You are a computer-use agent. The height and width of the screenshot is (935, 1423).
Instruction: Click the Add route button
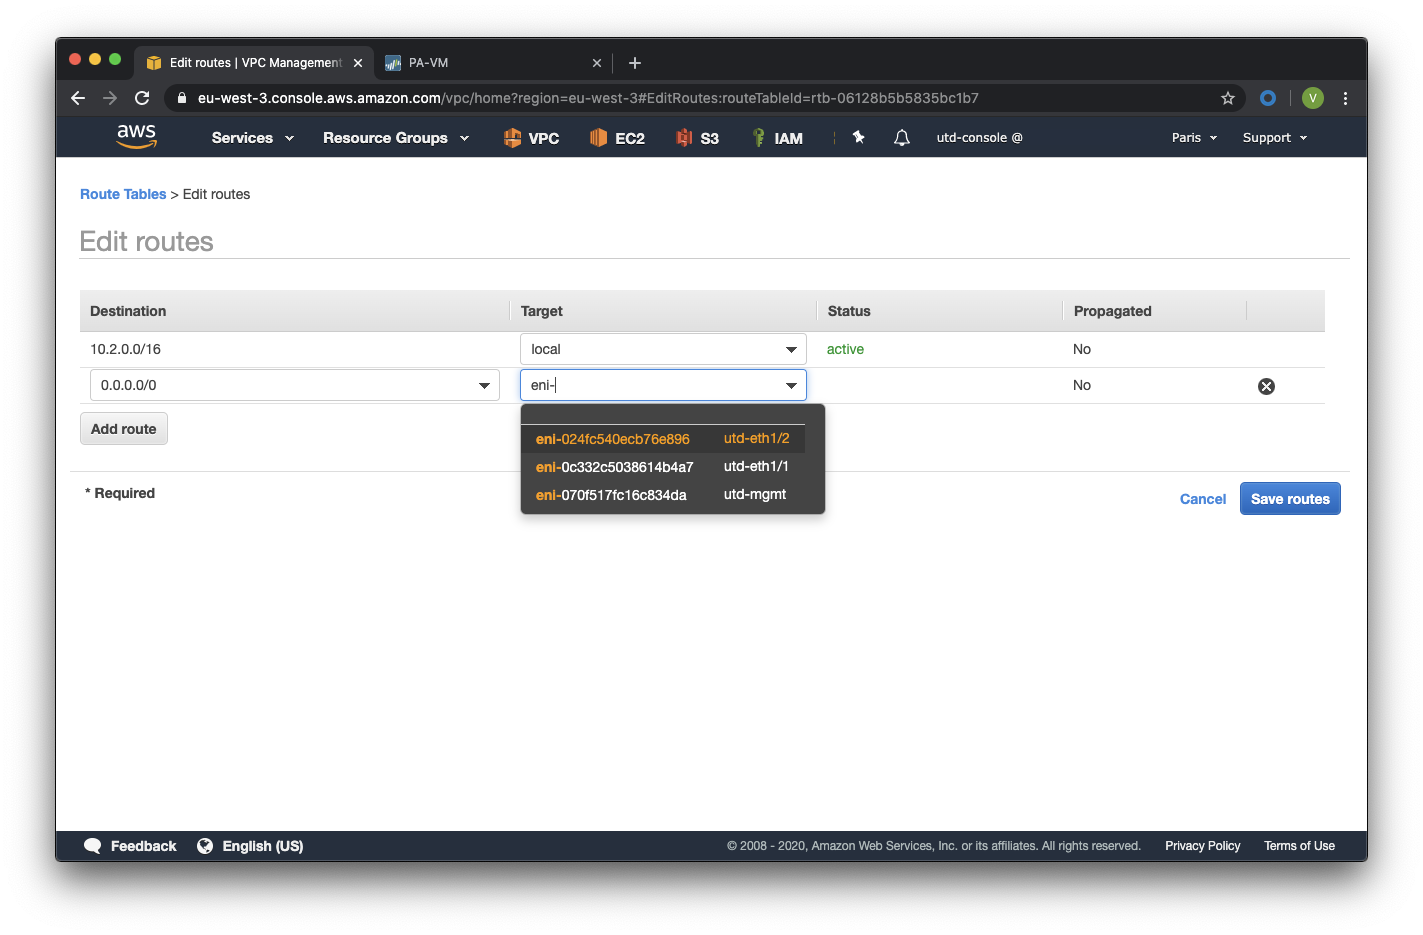(x=124, y=429)
